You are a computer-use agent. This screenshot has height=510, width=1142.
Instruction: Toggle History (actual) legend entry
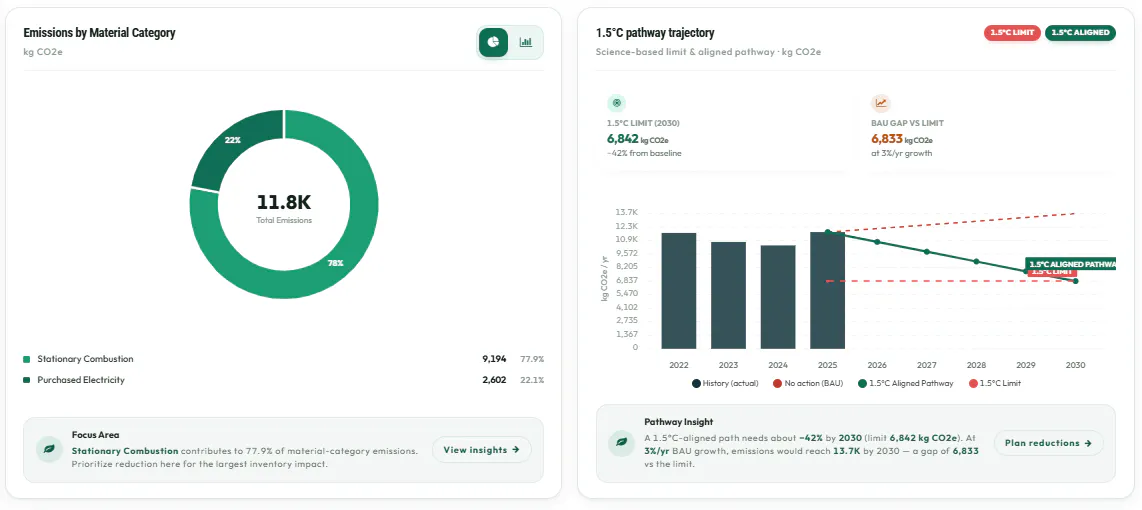pos(725,383)
